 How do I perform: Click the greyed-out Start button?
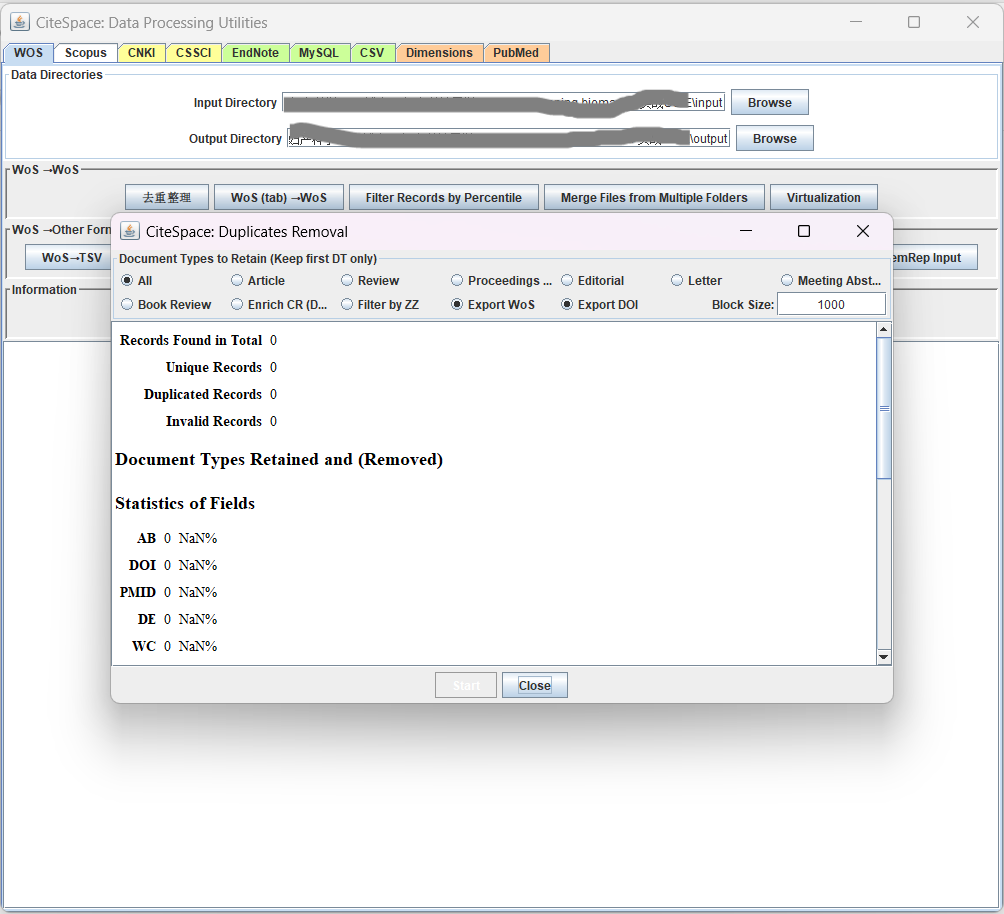pos(466,685)
